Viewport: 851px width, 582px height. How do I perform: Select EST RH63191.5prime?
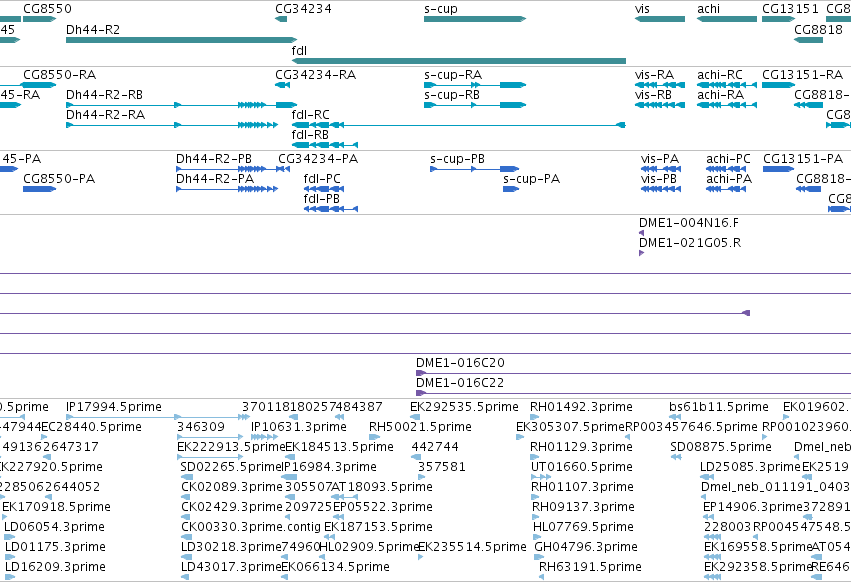[590, 567]
